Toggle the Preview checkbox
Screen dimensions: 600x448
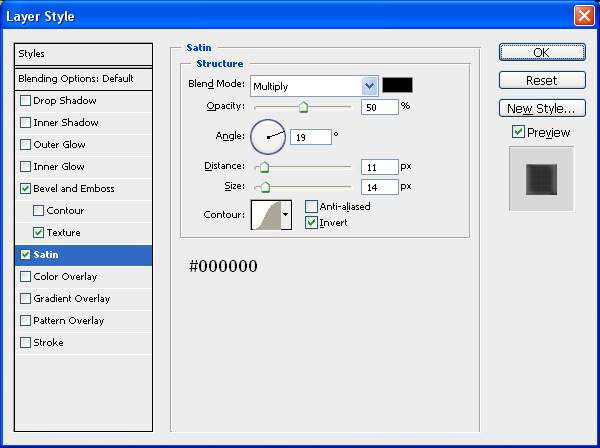518,132
